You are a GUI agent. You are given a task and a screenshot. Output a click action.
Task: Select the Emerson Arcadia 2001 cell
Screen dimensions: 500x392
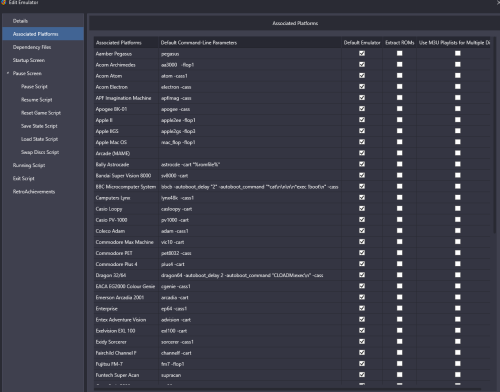pyautogui.click(x=126, y=297)
